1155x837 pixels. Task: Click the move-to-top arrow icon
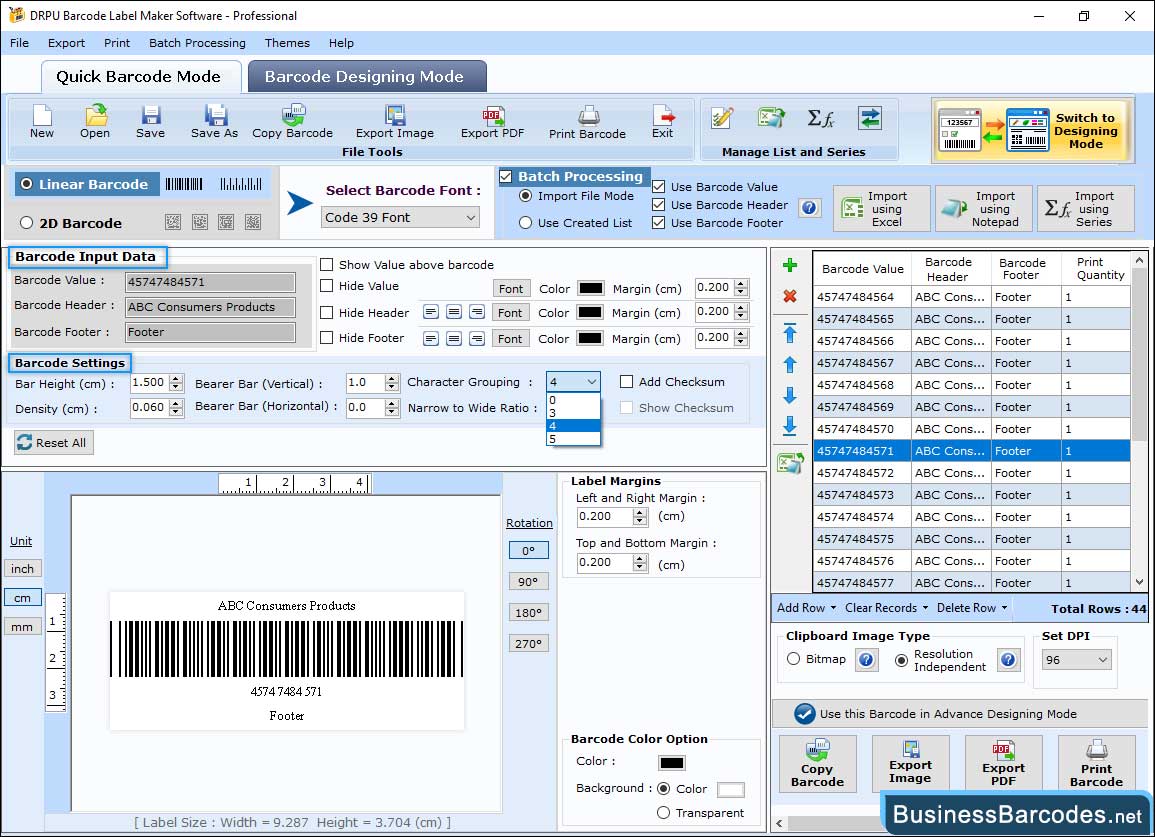click(x=790, y=333)
